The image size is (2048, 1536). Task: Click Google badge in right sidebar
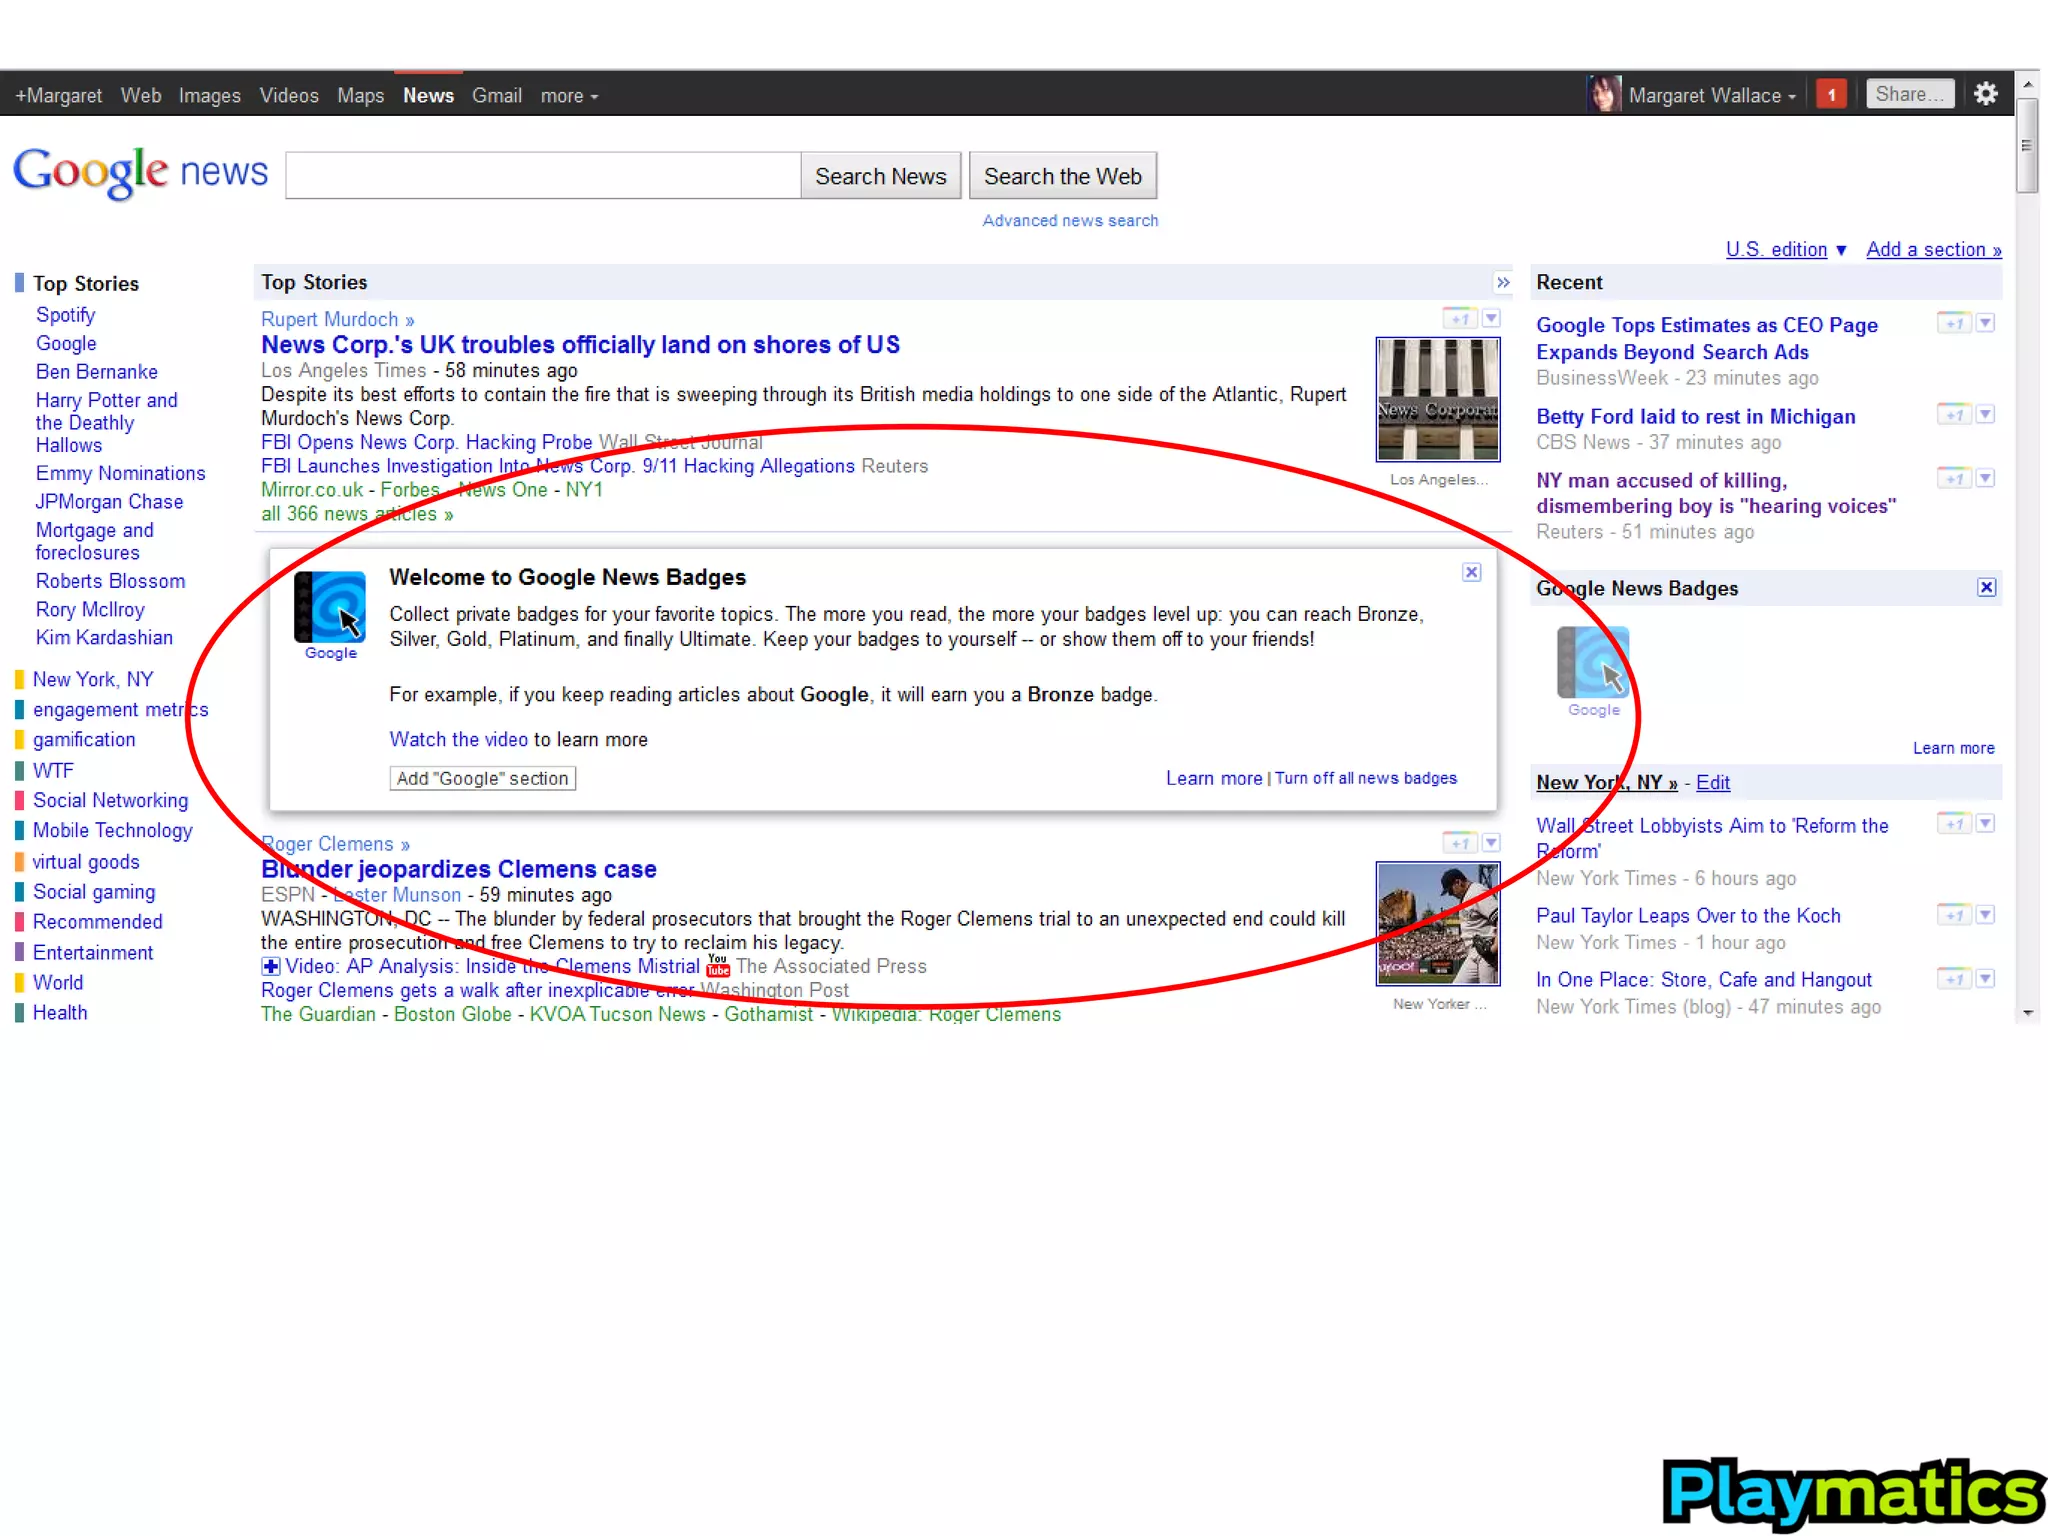click(1593, 663)
